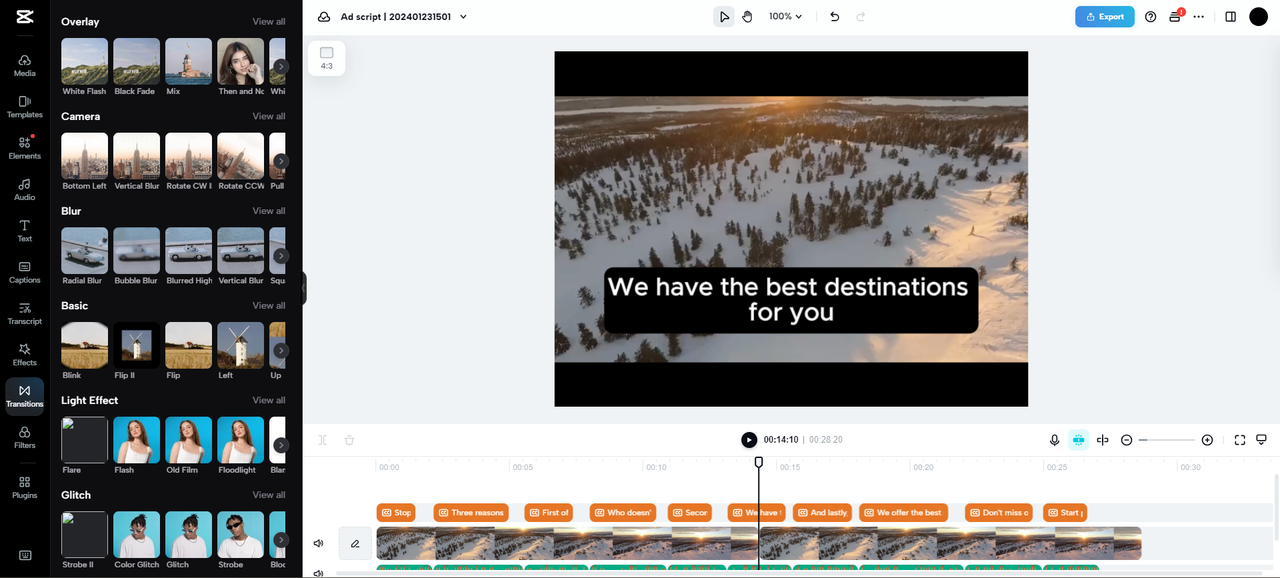This screenshot has height=578, width=1280.
Task: Toggle the highlighted timeline snapping button
Action: pos(1078,440)
